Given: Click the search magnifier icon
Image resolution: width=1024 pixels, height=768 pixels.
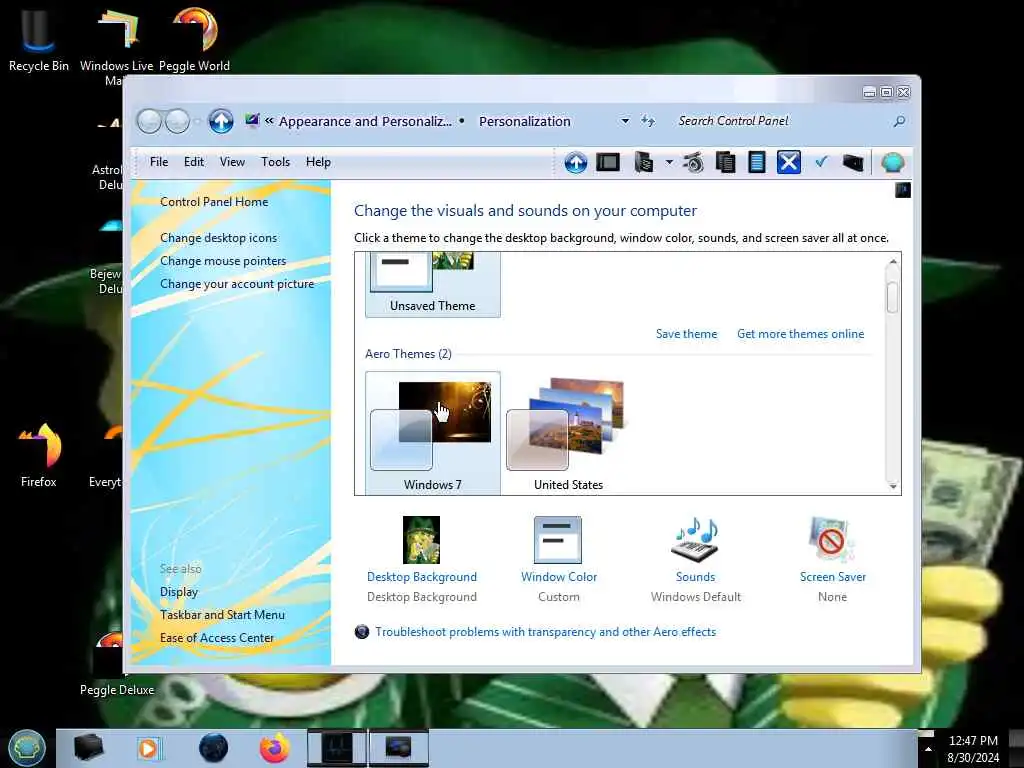Looking at the screenshot, I should coord(899,121).
